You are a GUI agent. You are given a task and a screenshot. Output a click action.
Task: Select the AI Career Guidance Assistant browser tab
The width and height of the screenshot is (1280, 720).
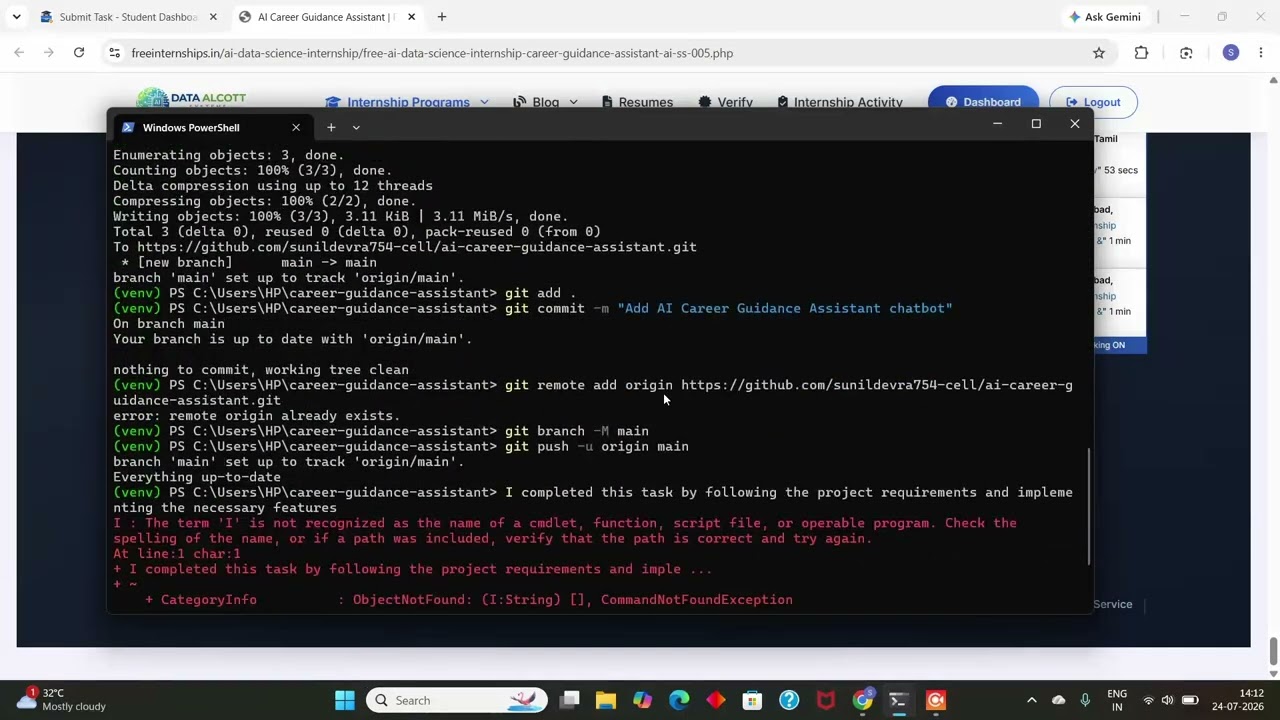[x=328, y=17]
